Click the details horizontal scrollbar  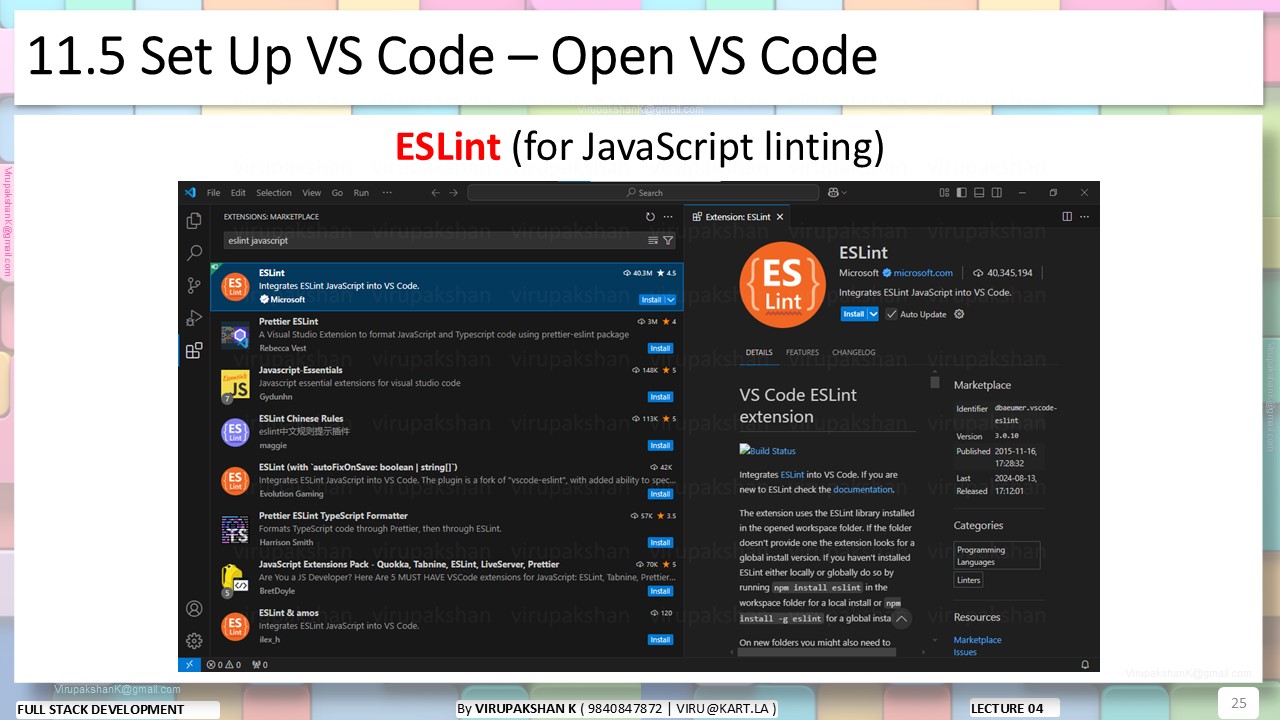point(817,653)
